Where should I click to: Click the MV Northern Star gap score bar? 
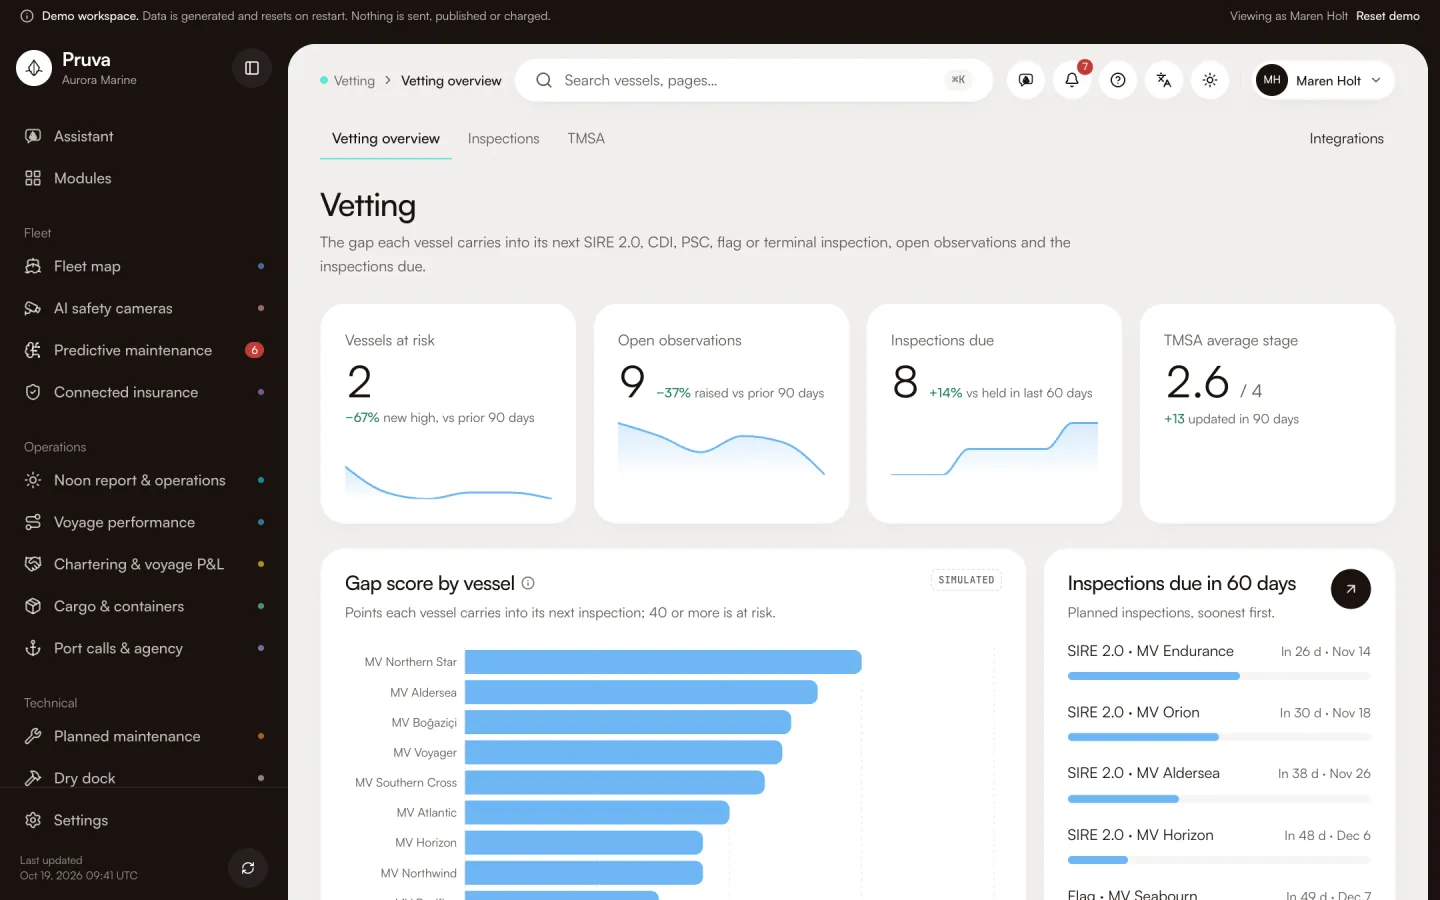pos(663,662)
